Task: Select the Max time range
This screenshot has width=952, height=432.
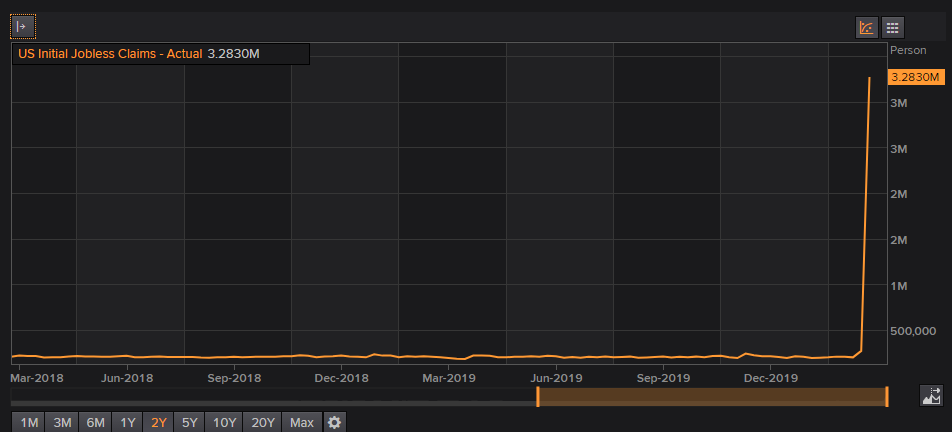Action: [x=302, y=422]
